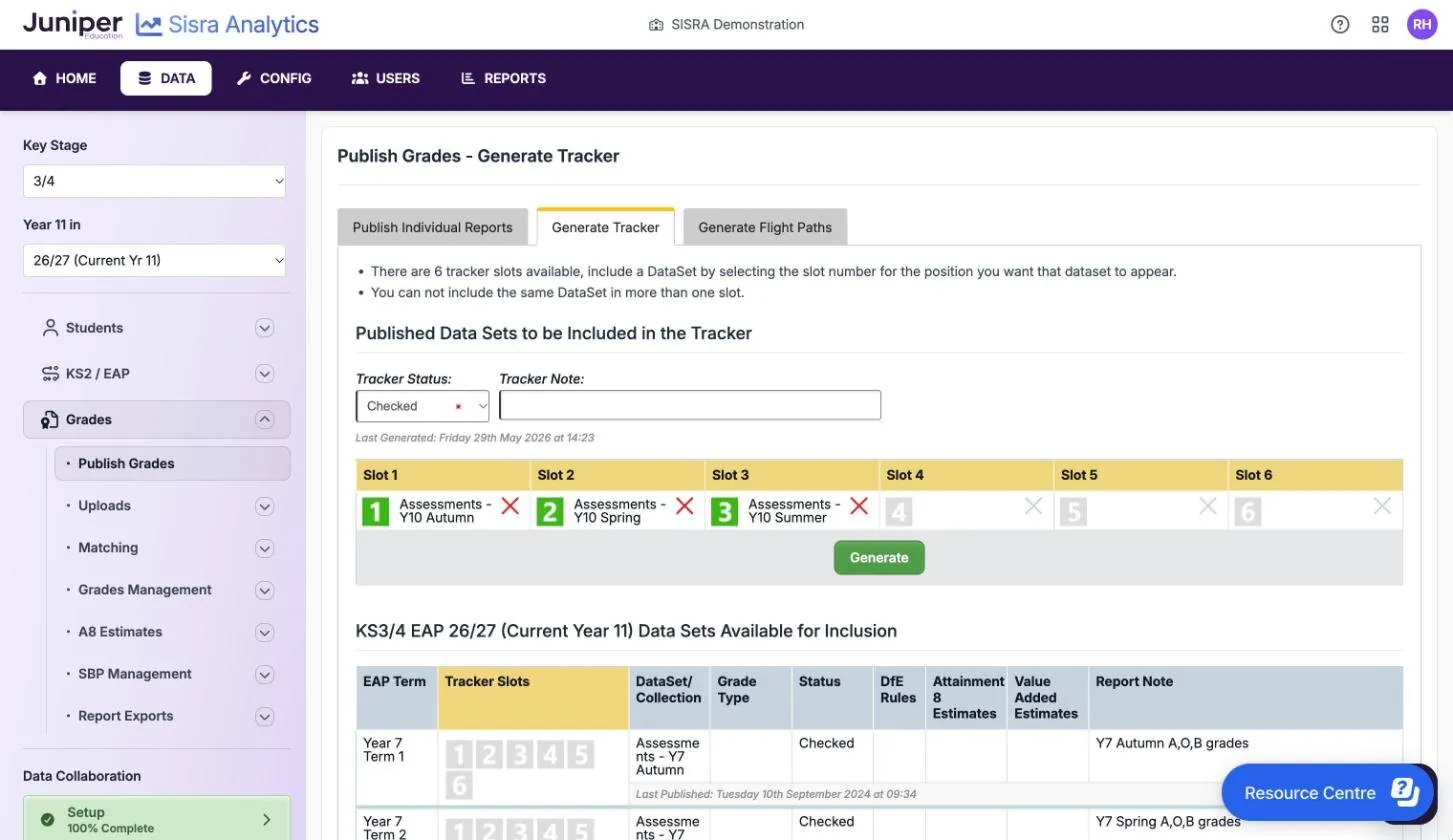Select the DATA navigation item
1453x840 pixels.
166,78
